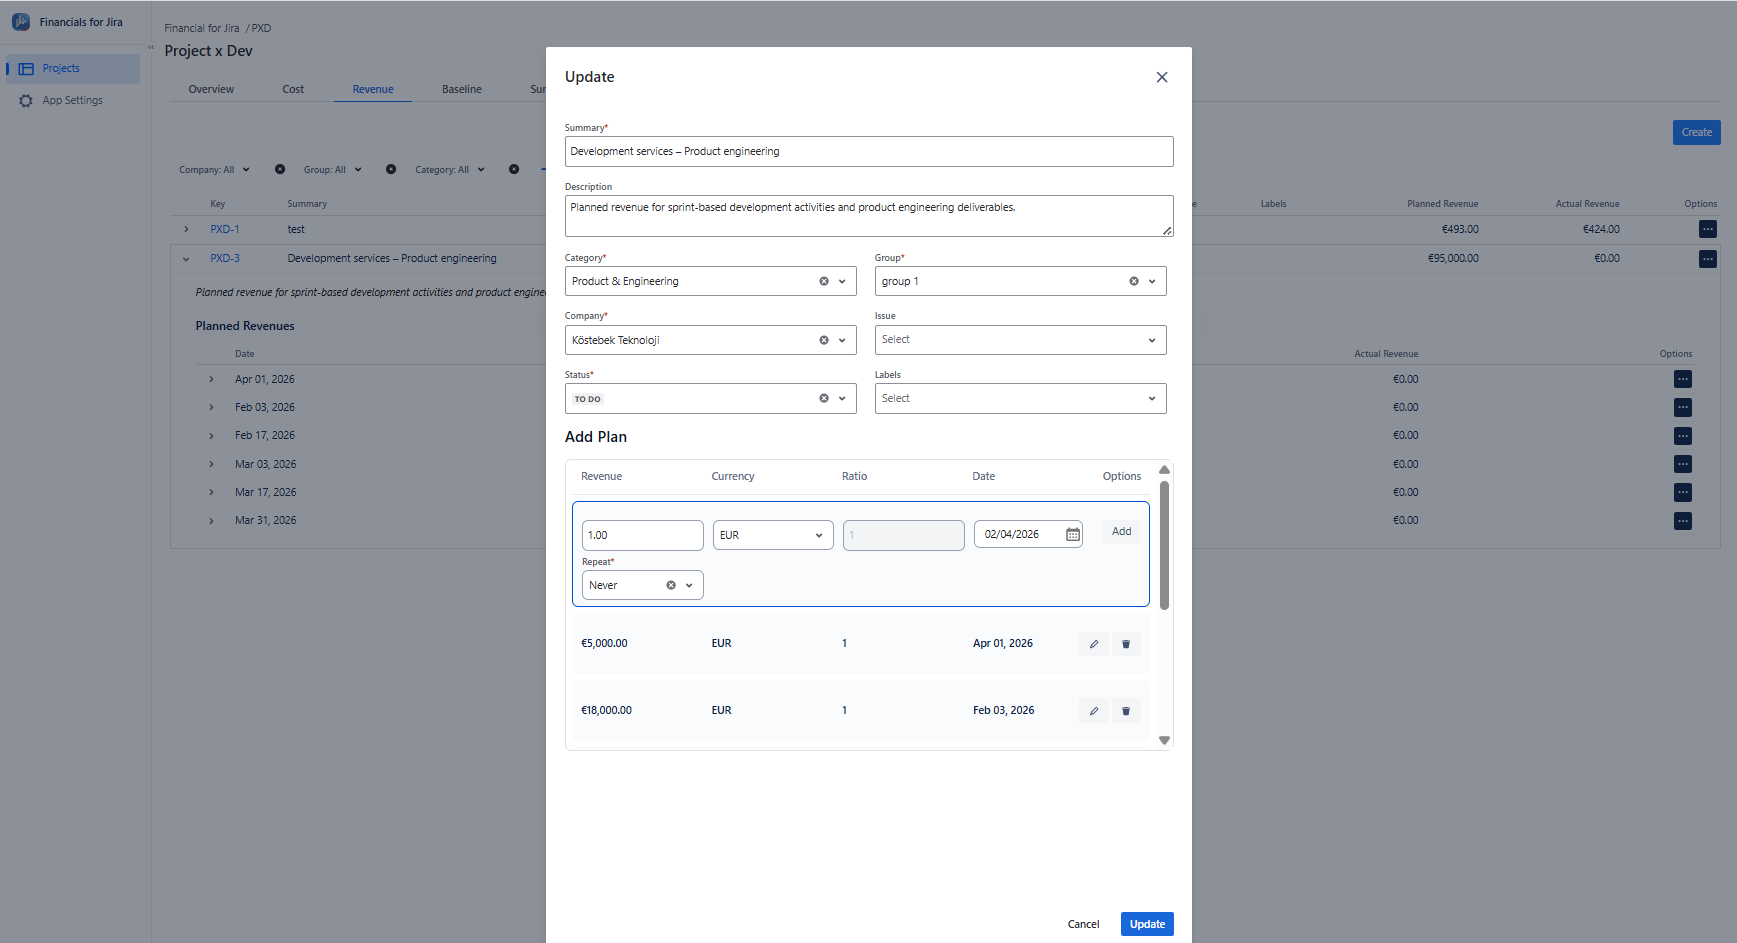Click Cancel in the Update dialog
Screen dimensions: 1737x943
[x=1083, y=925]
